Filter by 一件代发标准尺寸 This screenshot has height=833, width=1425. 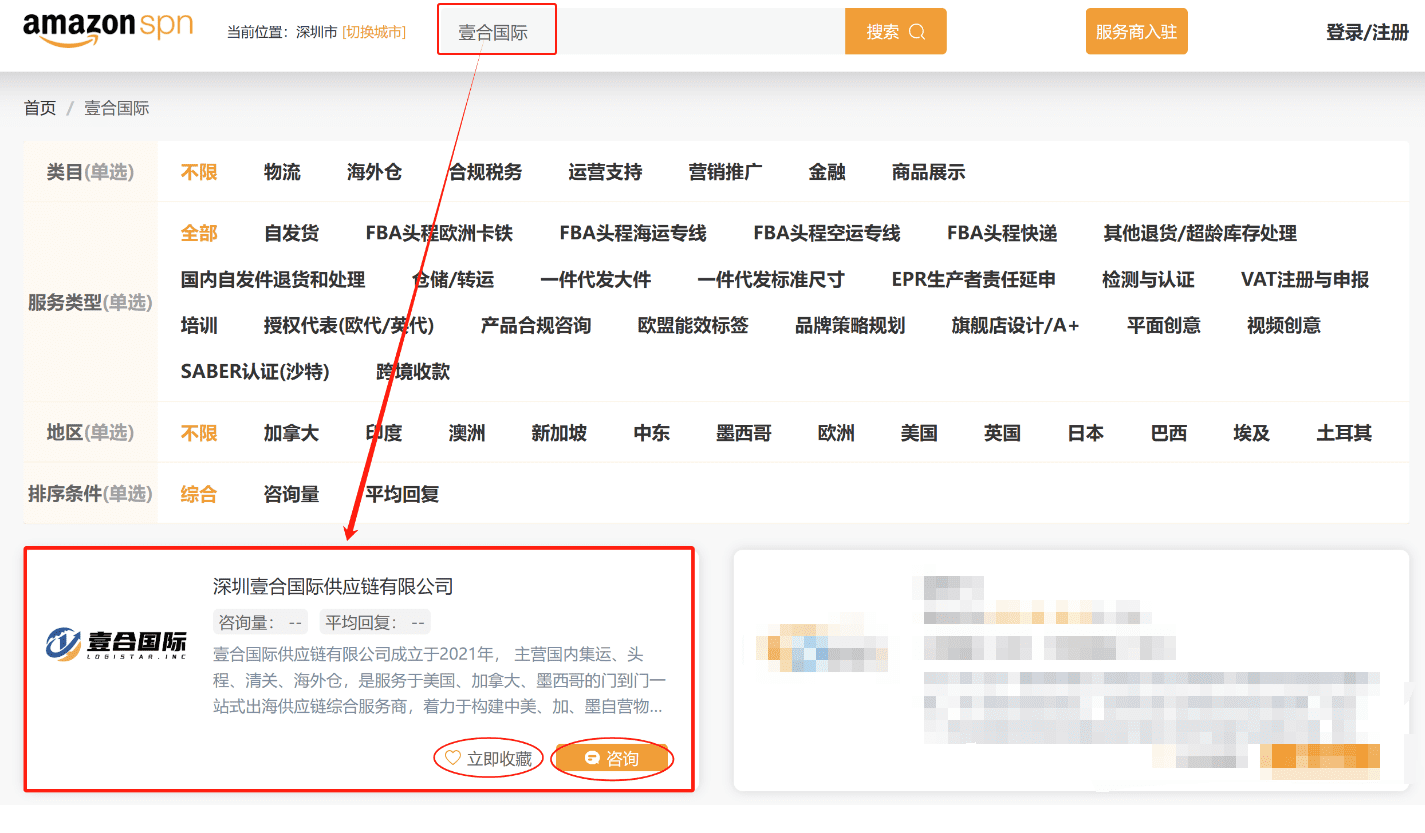coord(771,279)
